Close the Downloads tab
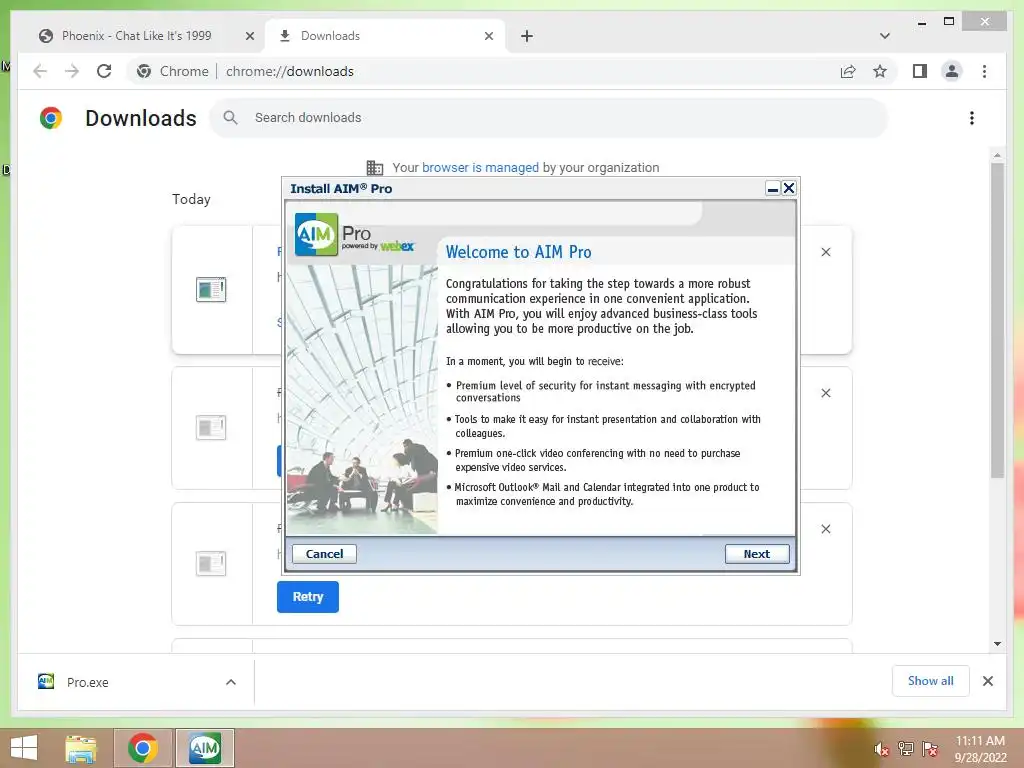Viewport: 1024px width, 768px height. [x=488, y=36]
